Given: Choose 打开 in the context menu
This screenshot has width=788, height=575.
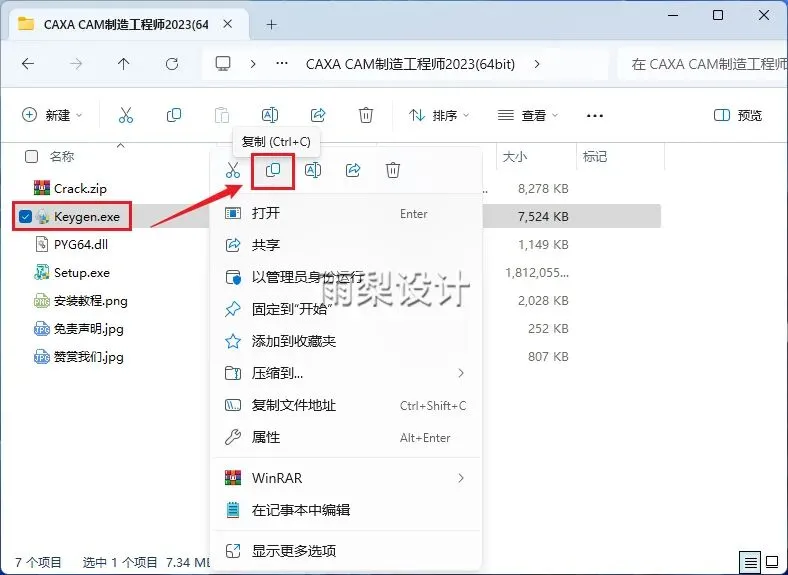Looking at the screenshot, I should click(346, 213).
